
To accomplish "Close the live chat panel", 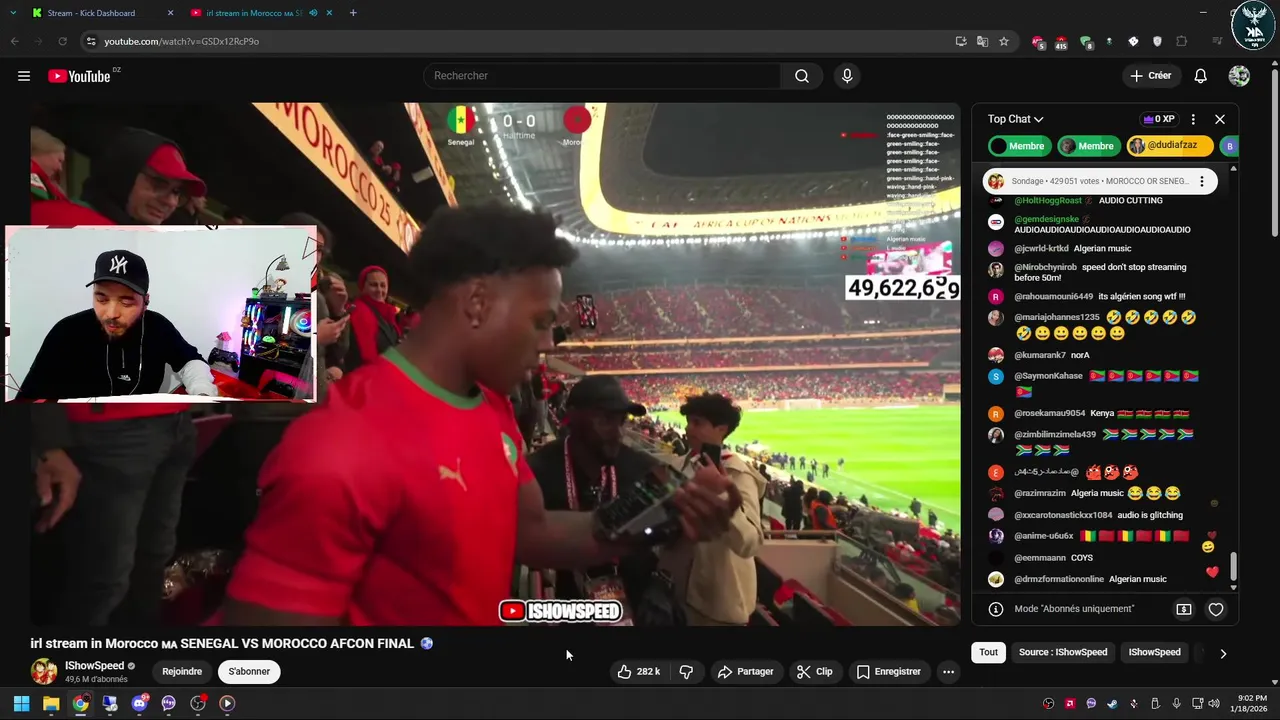I will click(1220, 119).
